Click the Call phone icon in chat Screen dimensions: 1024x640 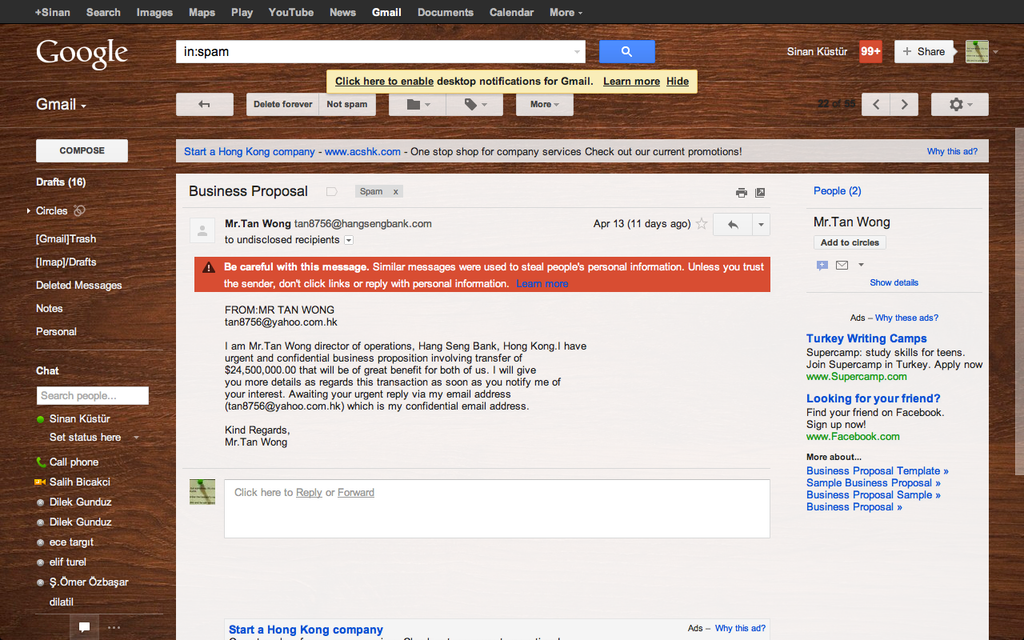point(41,462)
